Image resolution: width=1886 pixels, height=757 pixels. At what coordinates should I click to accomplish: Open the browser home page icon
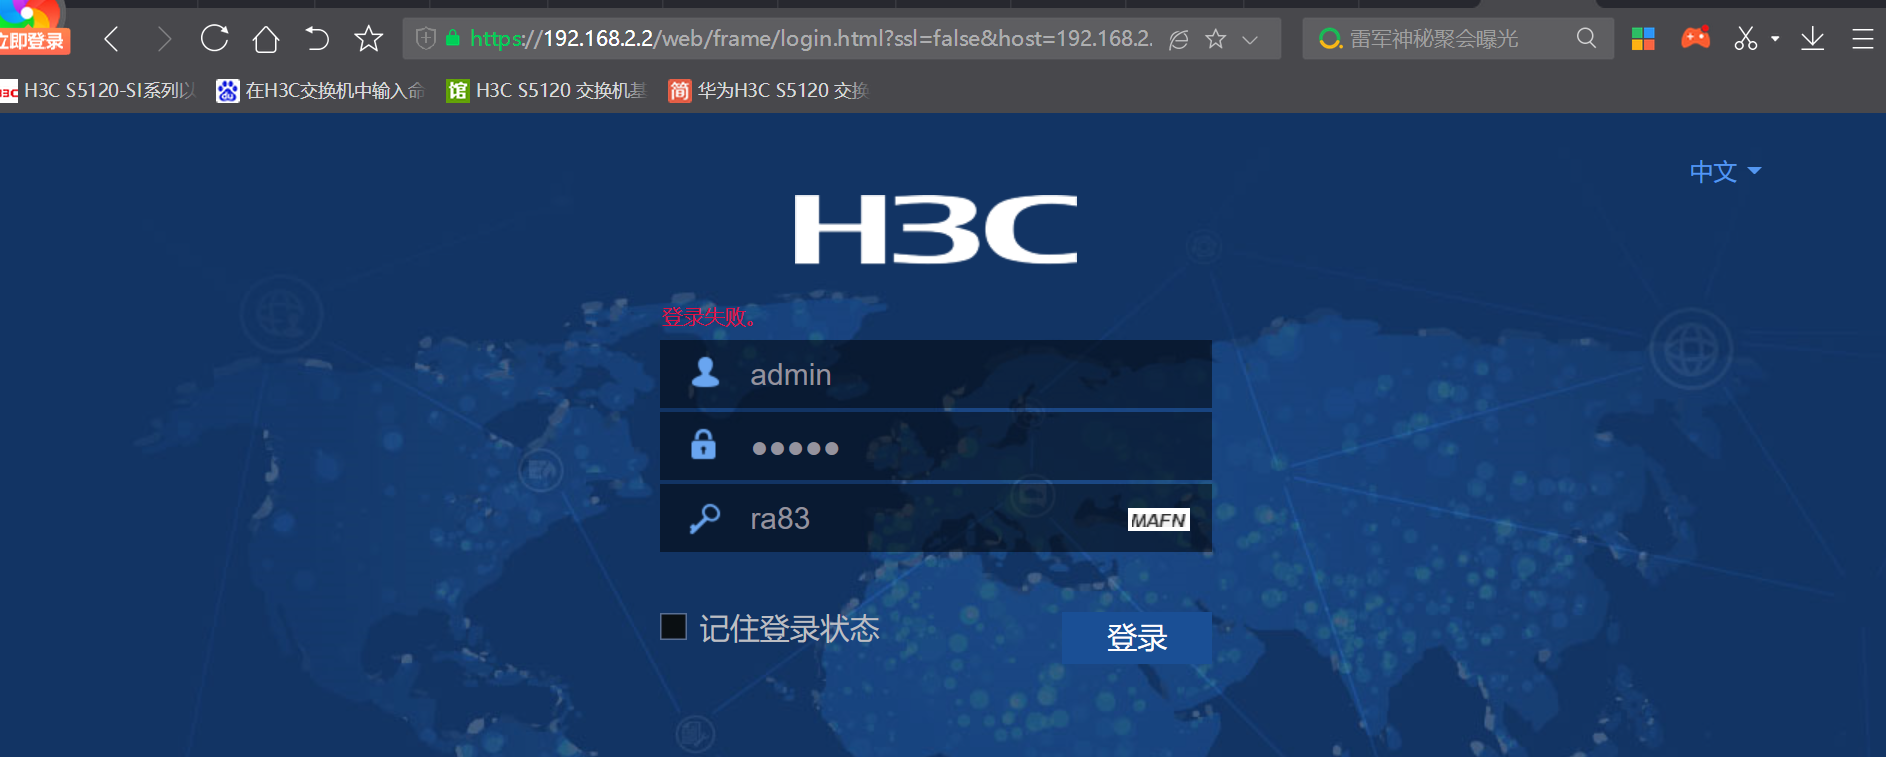click(x=266, y=39)
